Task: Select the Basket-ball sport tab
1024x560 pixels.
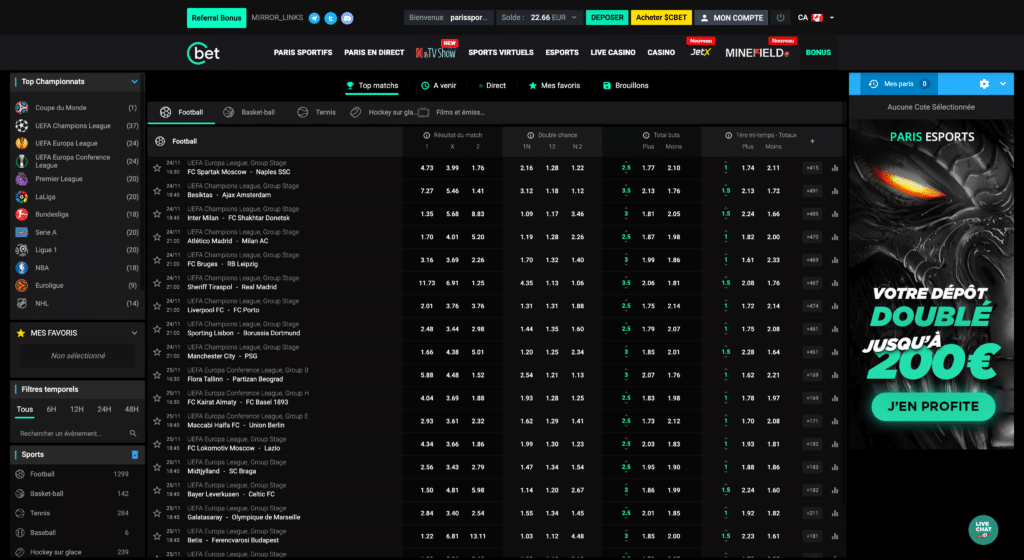Action: point(249,112)
